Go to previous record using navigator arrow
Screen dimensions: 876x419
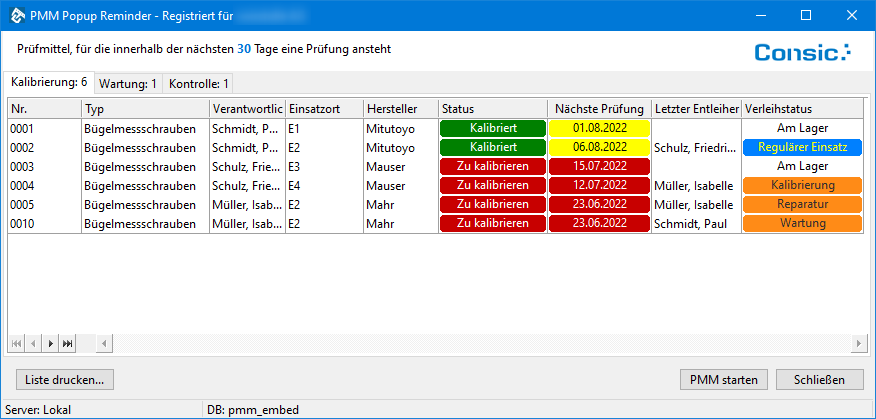coord(33,343)
